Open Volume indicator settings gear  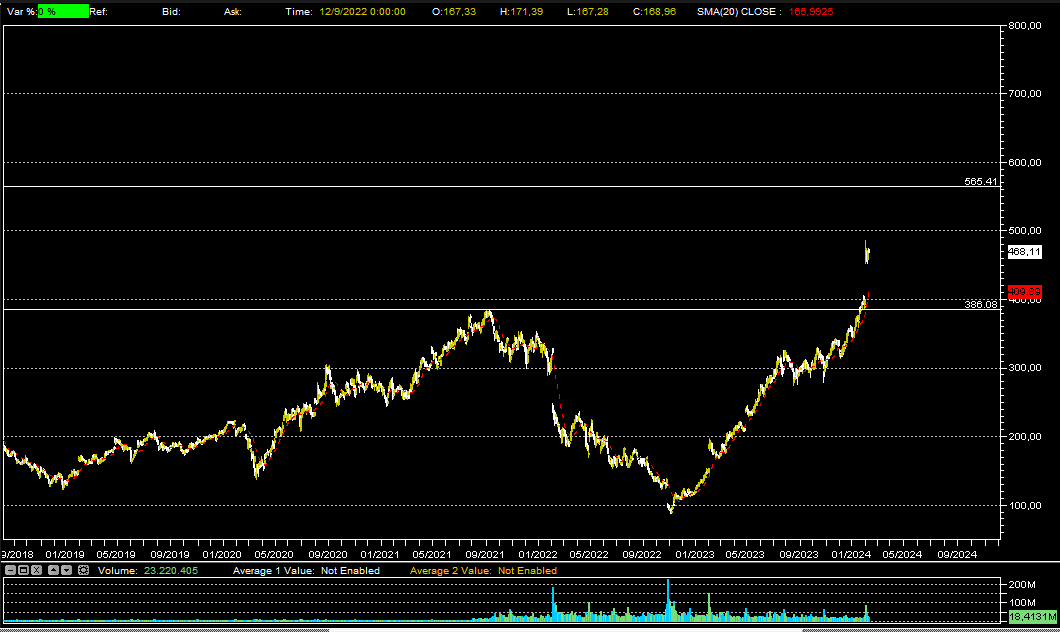tap(84, 570)
